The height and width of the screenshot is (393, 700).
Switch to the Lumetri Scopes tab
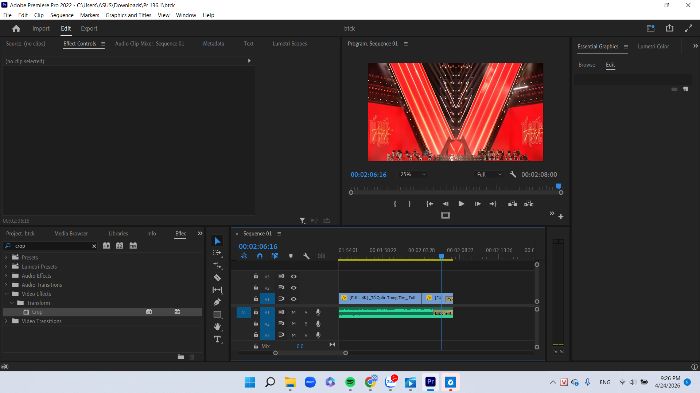click(290, 44)
